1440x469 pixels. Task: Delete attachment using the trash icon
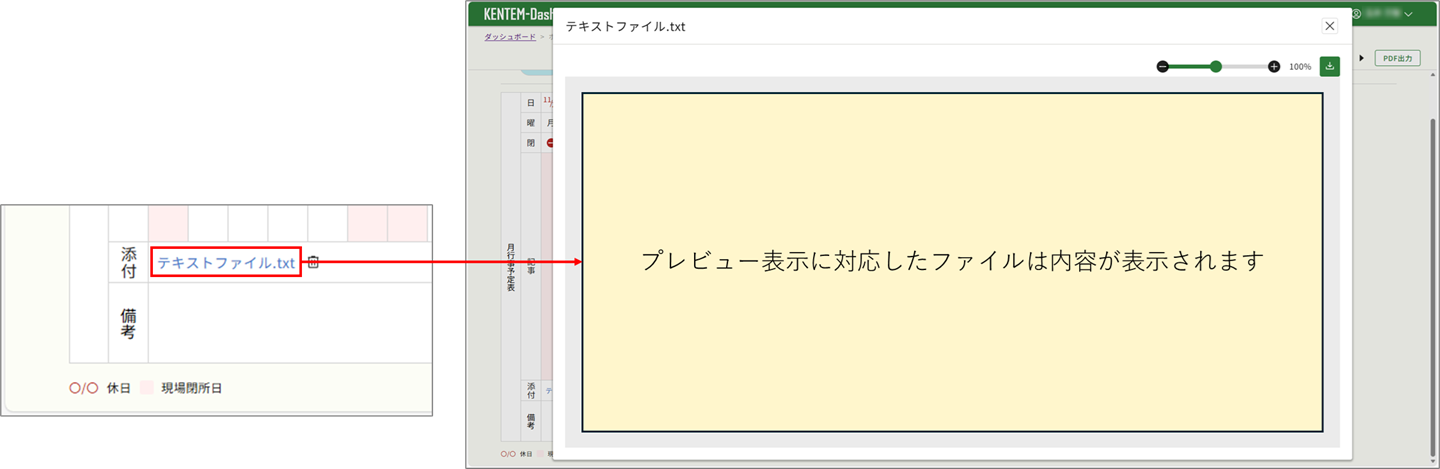(313, 262)
